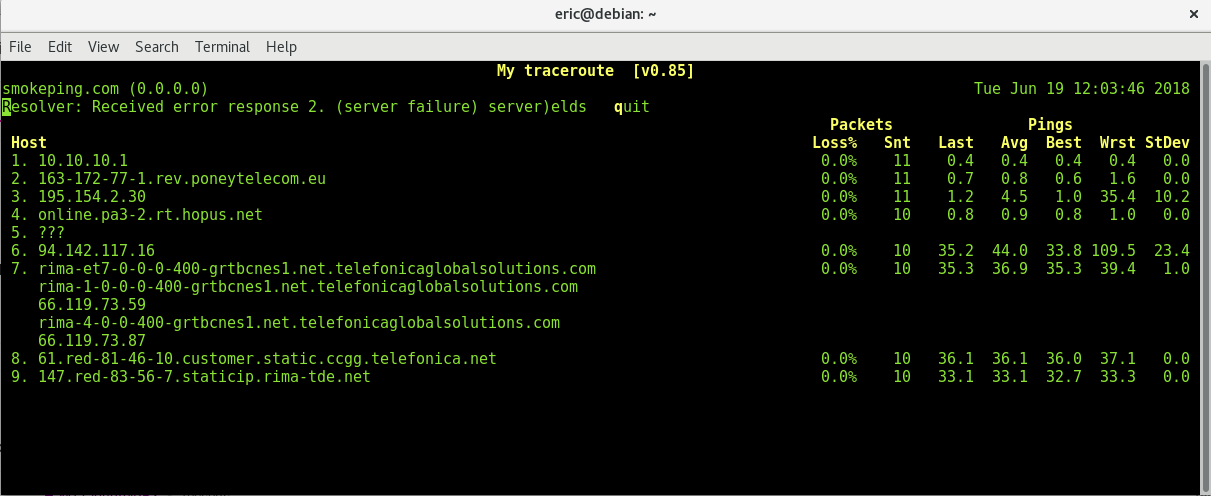The image size is (1211, 496).
Task: Click the date Tue Jun 19 12:03:46 2018
Action: tap(1082, 89)
